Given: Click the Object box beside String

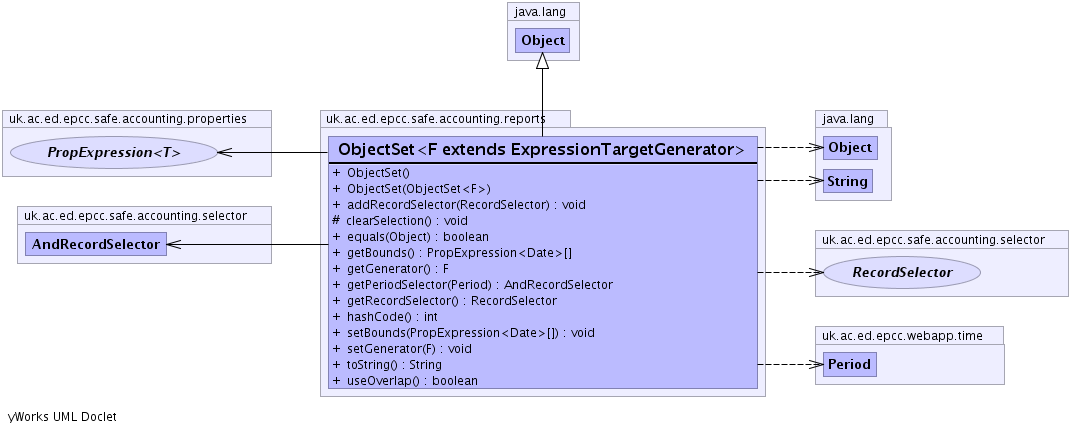Looking at the screenshot, I should point(850,148).
